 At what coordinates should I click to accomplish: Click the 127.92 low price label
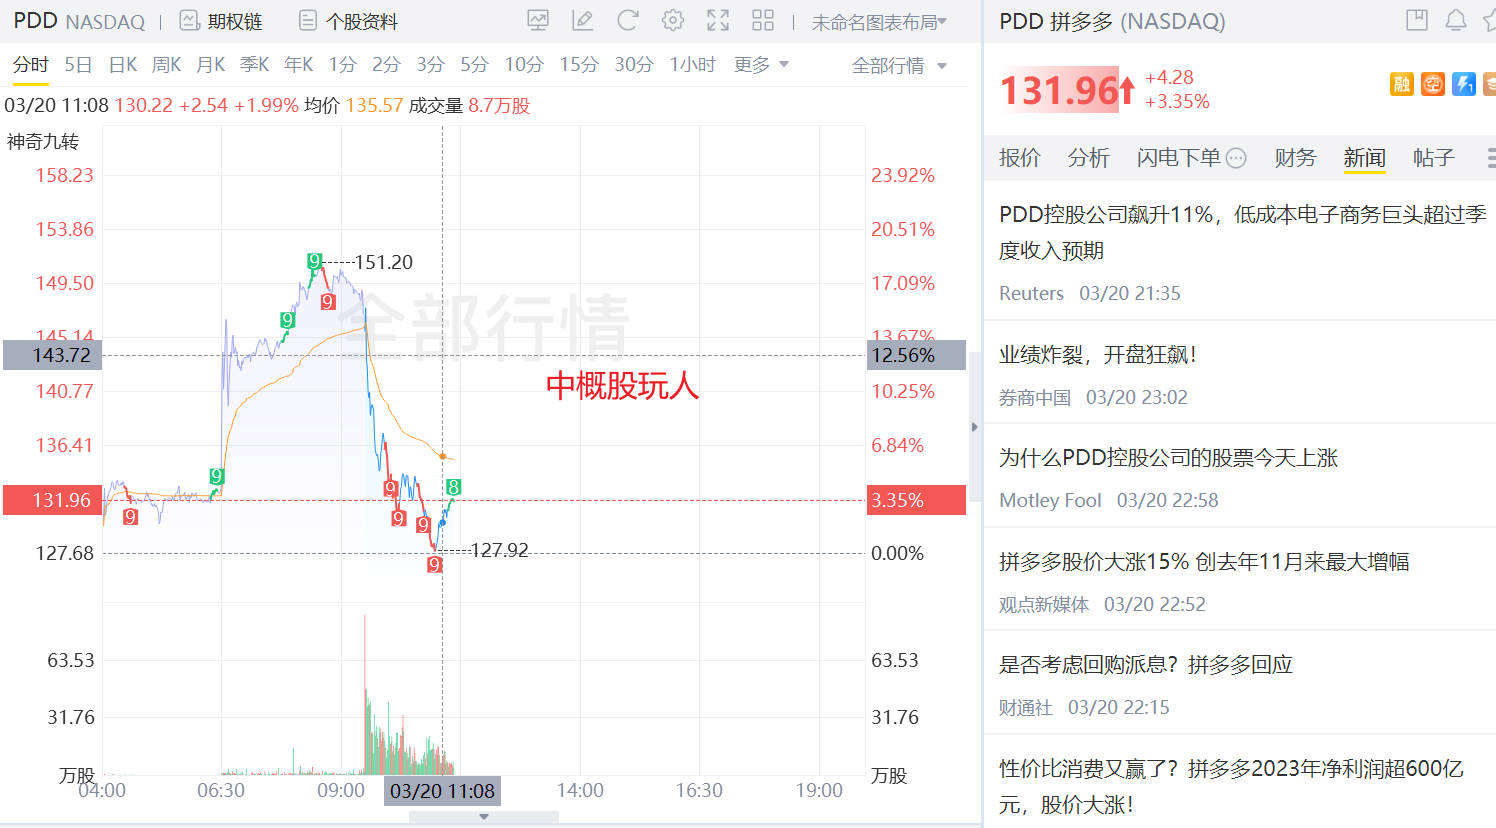(499, 550)
